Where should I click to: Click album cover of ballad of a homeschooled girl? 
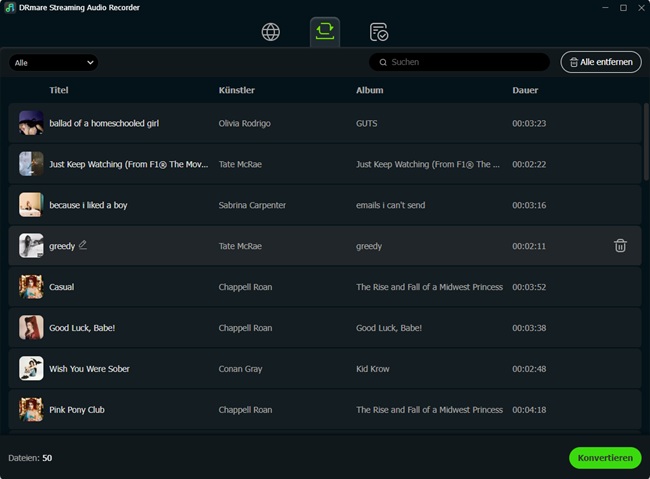point(31,123)
